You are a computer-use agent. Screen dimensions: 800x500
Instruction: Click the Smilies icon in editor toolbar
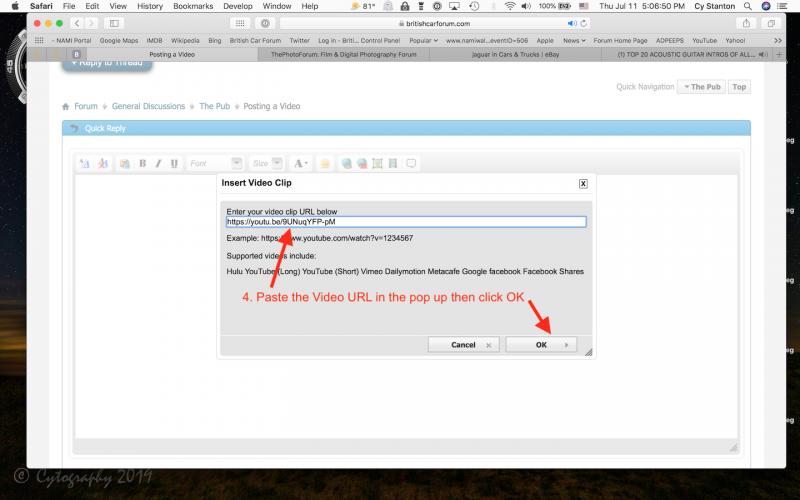pos(325,163)
